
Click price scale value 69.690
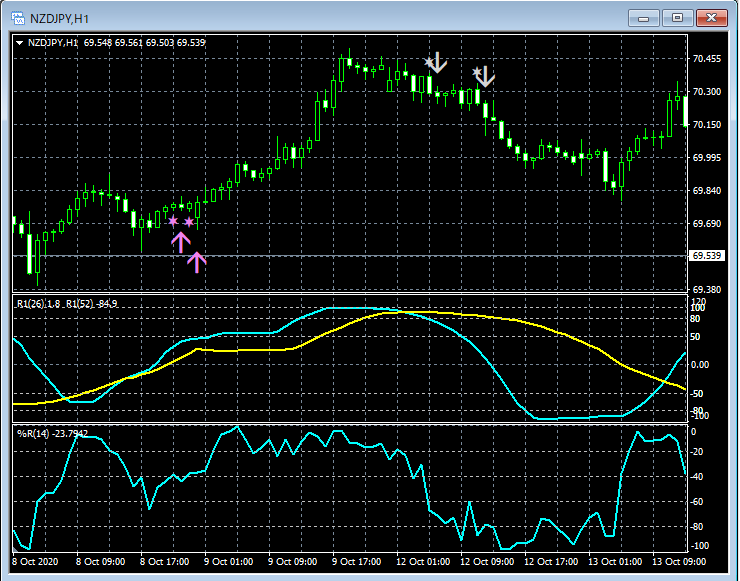[706, 224]
